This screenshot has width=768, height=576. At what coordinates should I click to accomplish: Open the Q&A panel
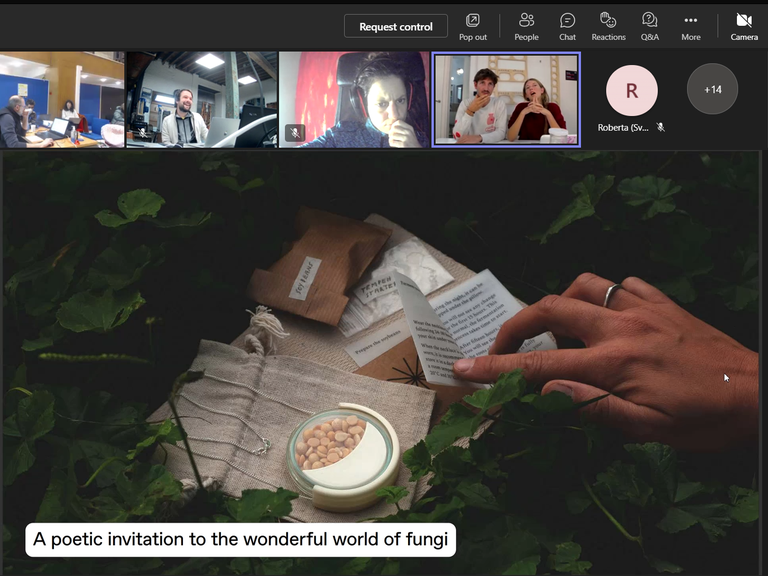pyautogui.click(x=650, y=26)
